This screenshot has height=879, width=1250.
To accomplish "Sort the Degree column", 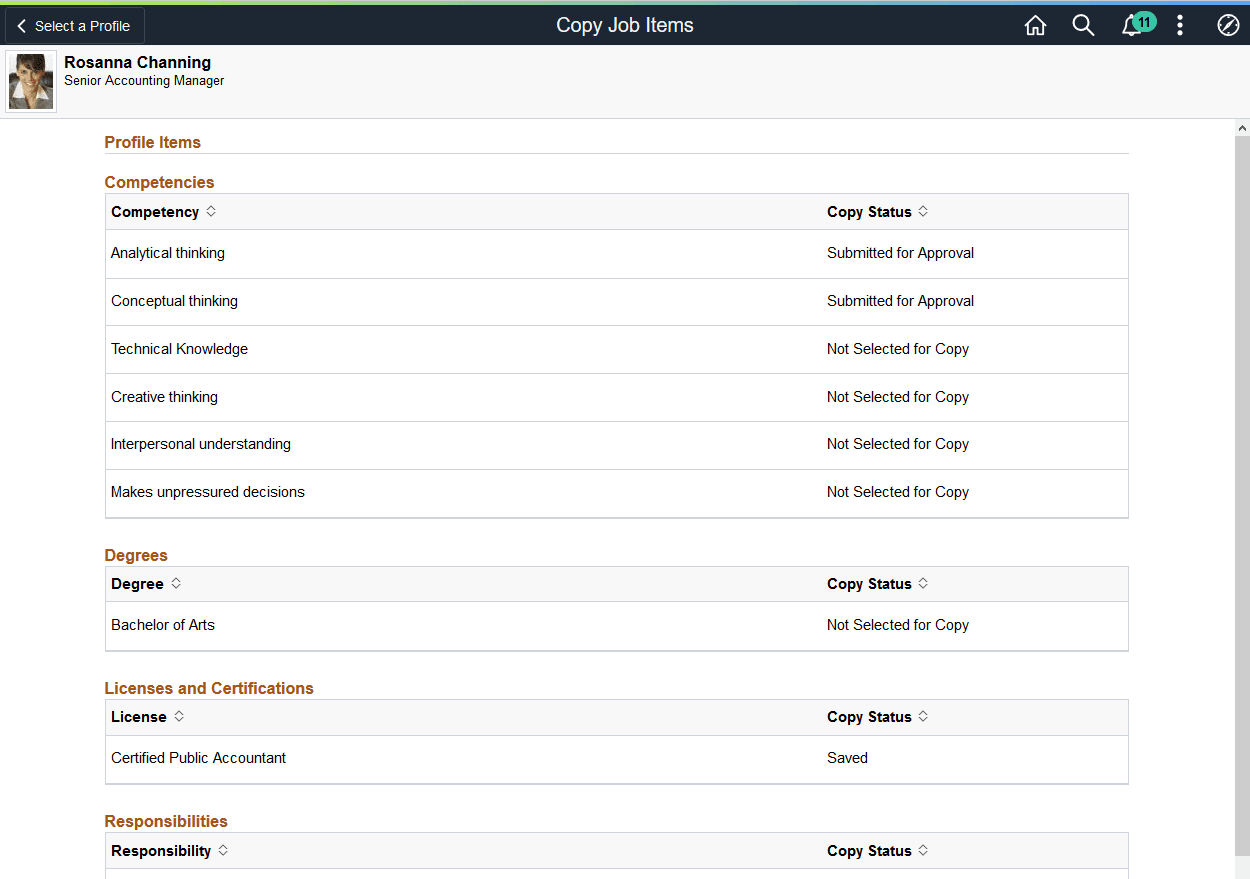I will pos(146,583).
